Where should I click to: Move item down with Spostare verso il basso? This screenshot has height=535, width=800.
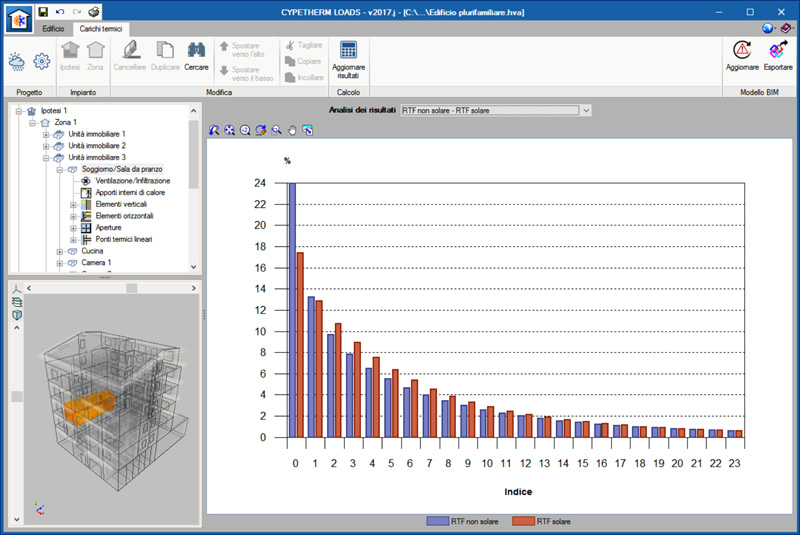point(247,73)
